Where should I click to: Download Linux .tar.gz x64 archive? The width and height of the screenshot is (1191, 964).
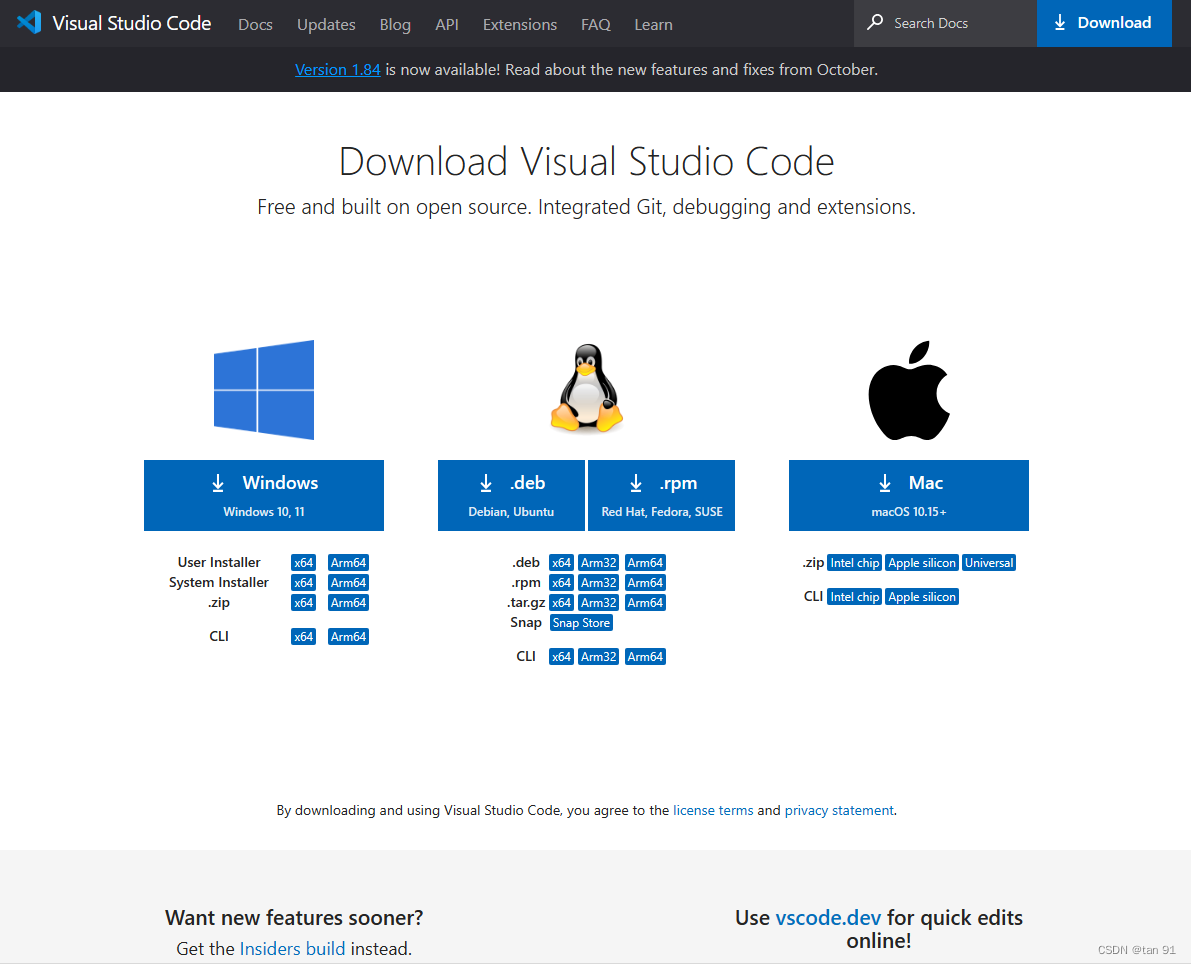pyautogui.click(x=561, y=602)
